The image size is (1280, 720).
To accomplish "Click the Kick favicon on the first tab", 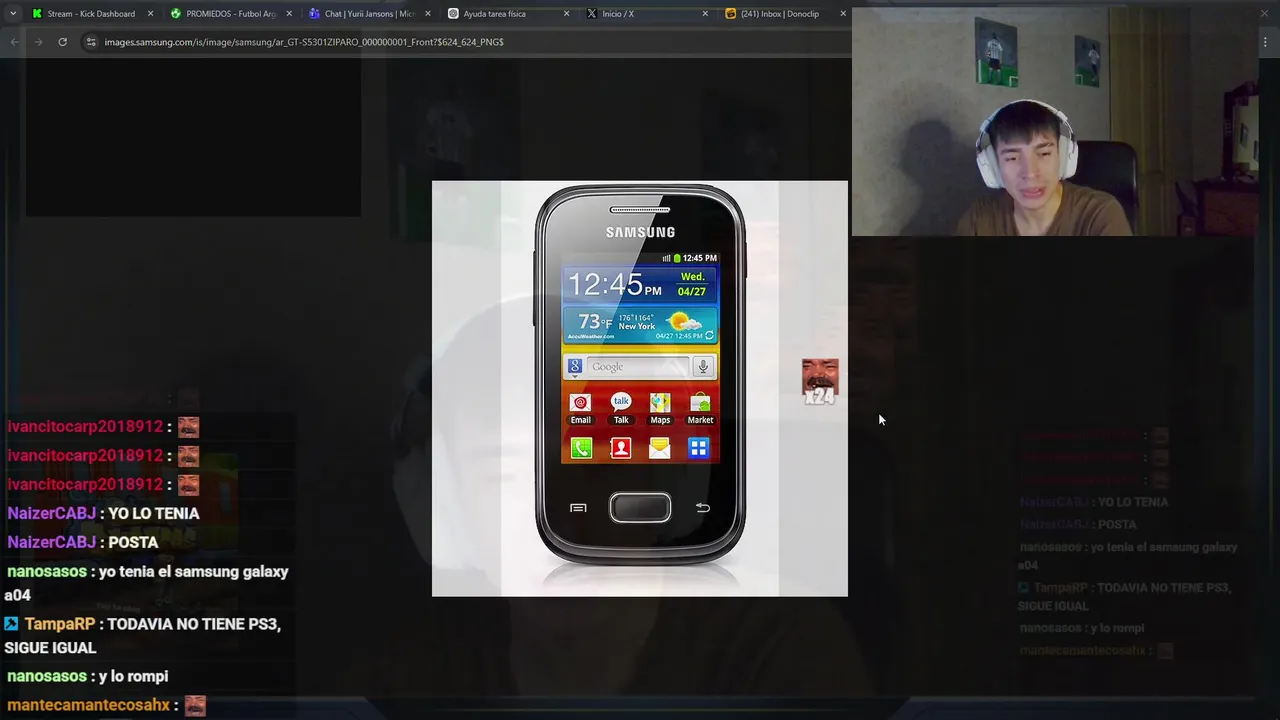I will coord(37,14).
